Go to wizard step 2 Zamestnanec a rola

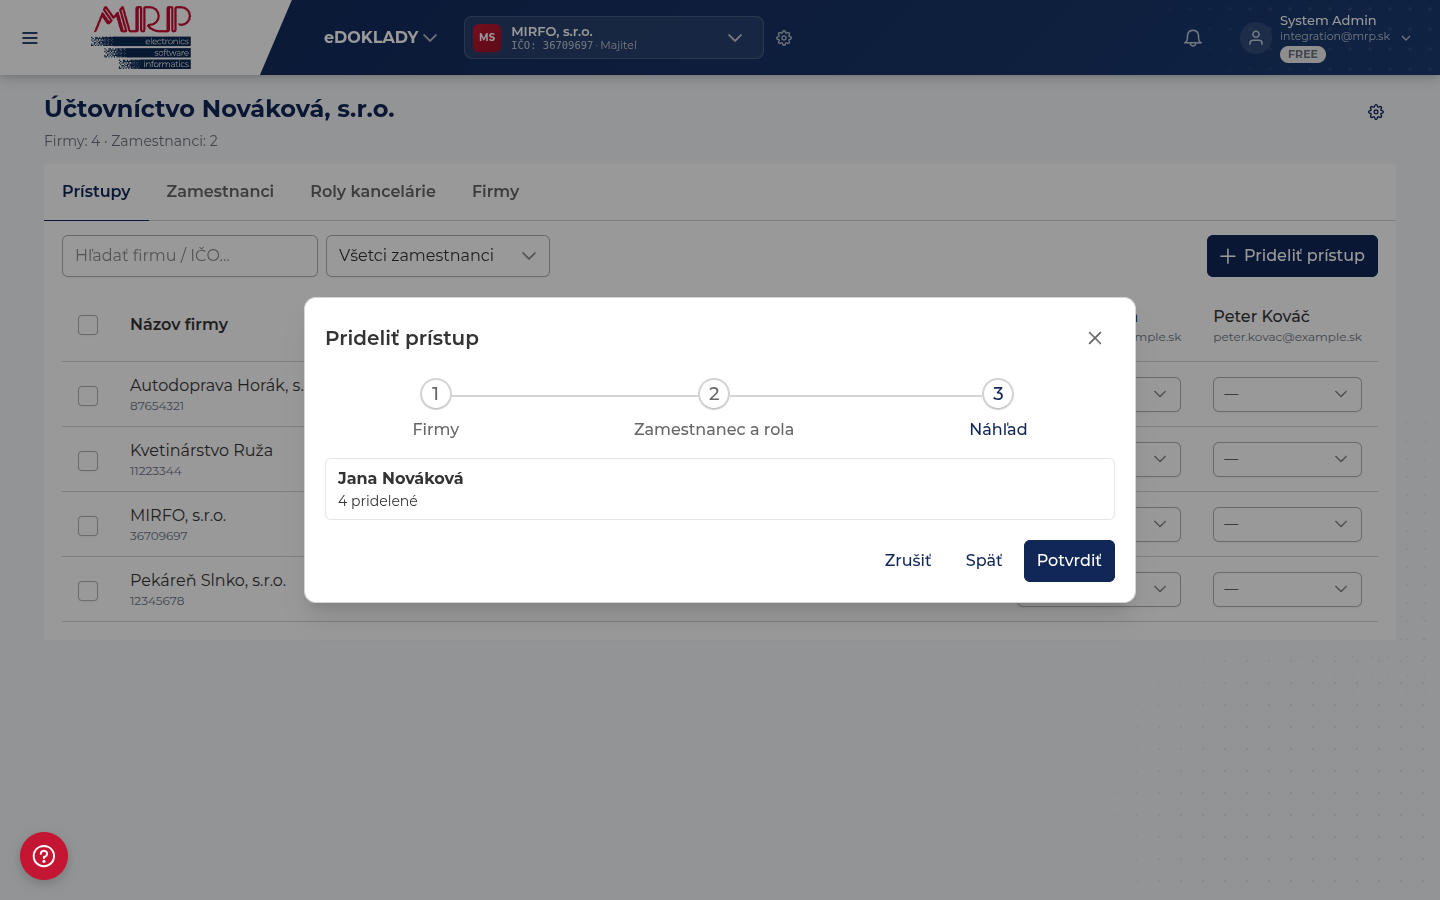click(x=714, y=408)
